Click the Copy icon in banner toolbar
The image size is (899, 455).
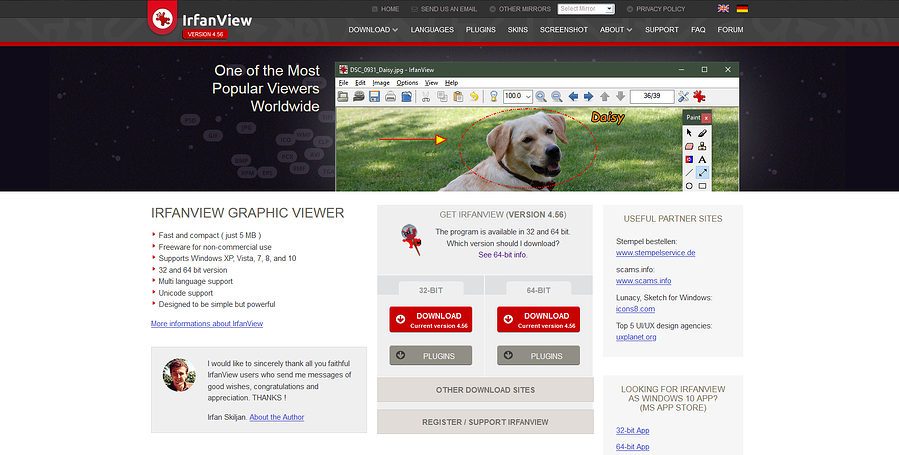click(442, 96)
